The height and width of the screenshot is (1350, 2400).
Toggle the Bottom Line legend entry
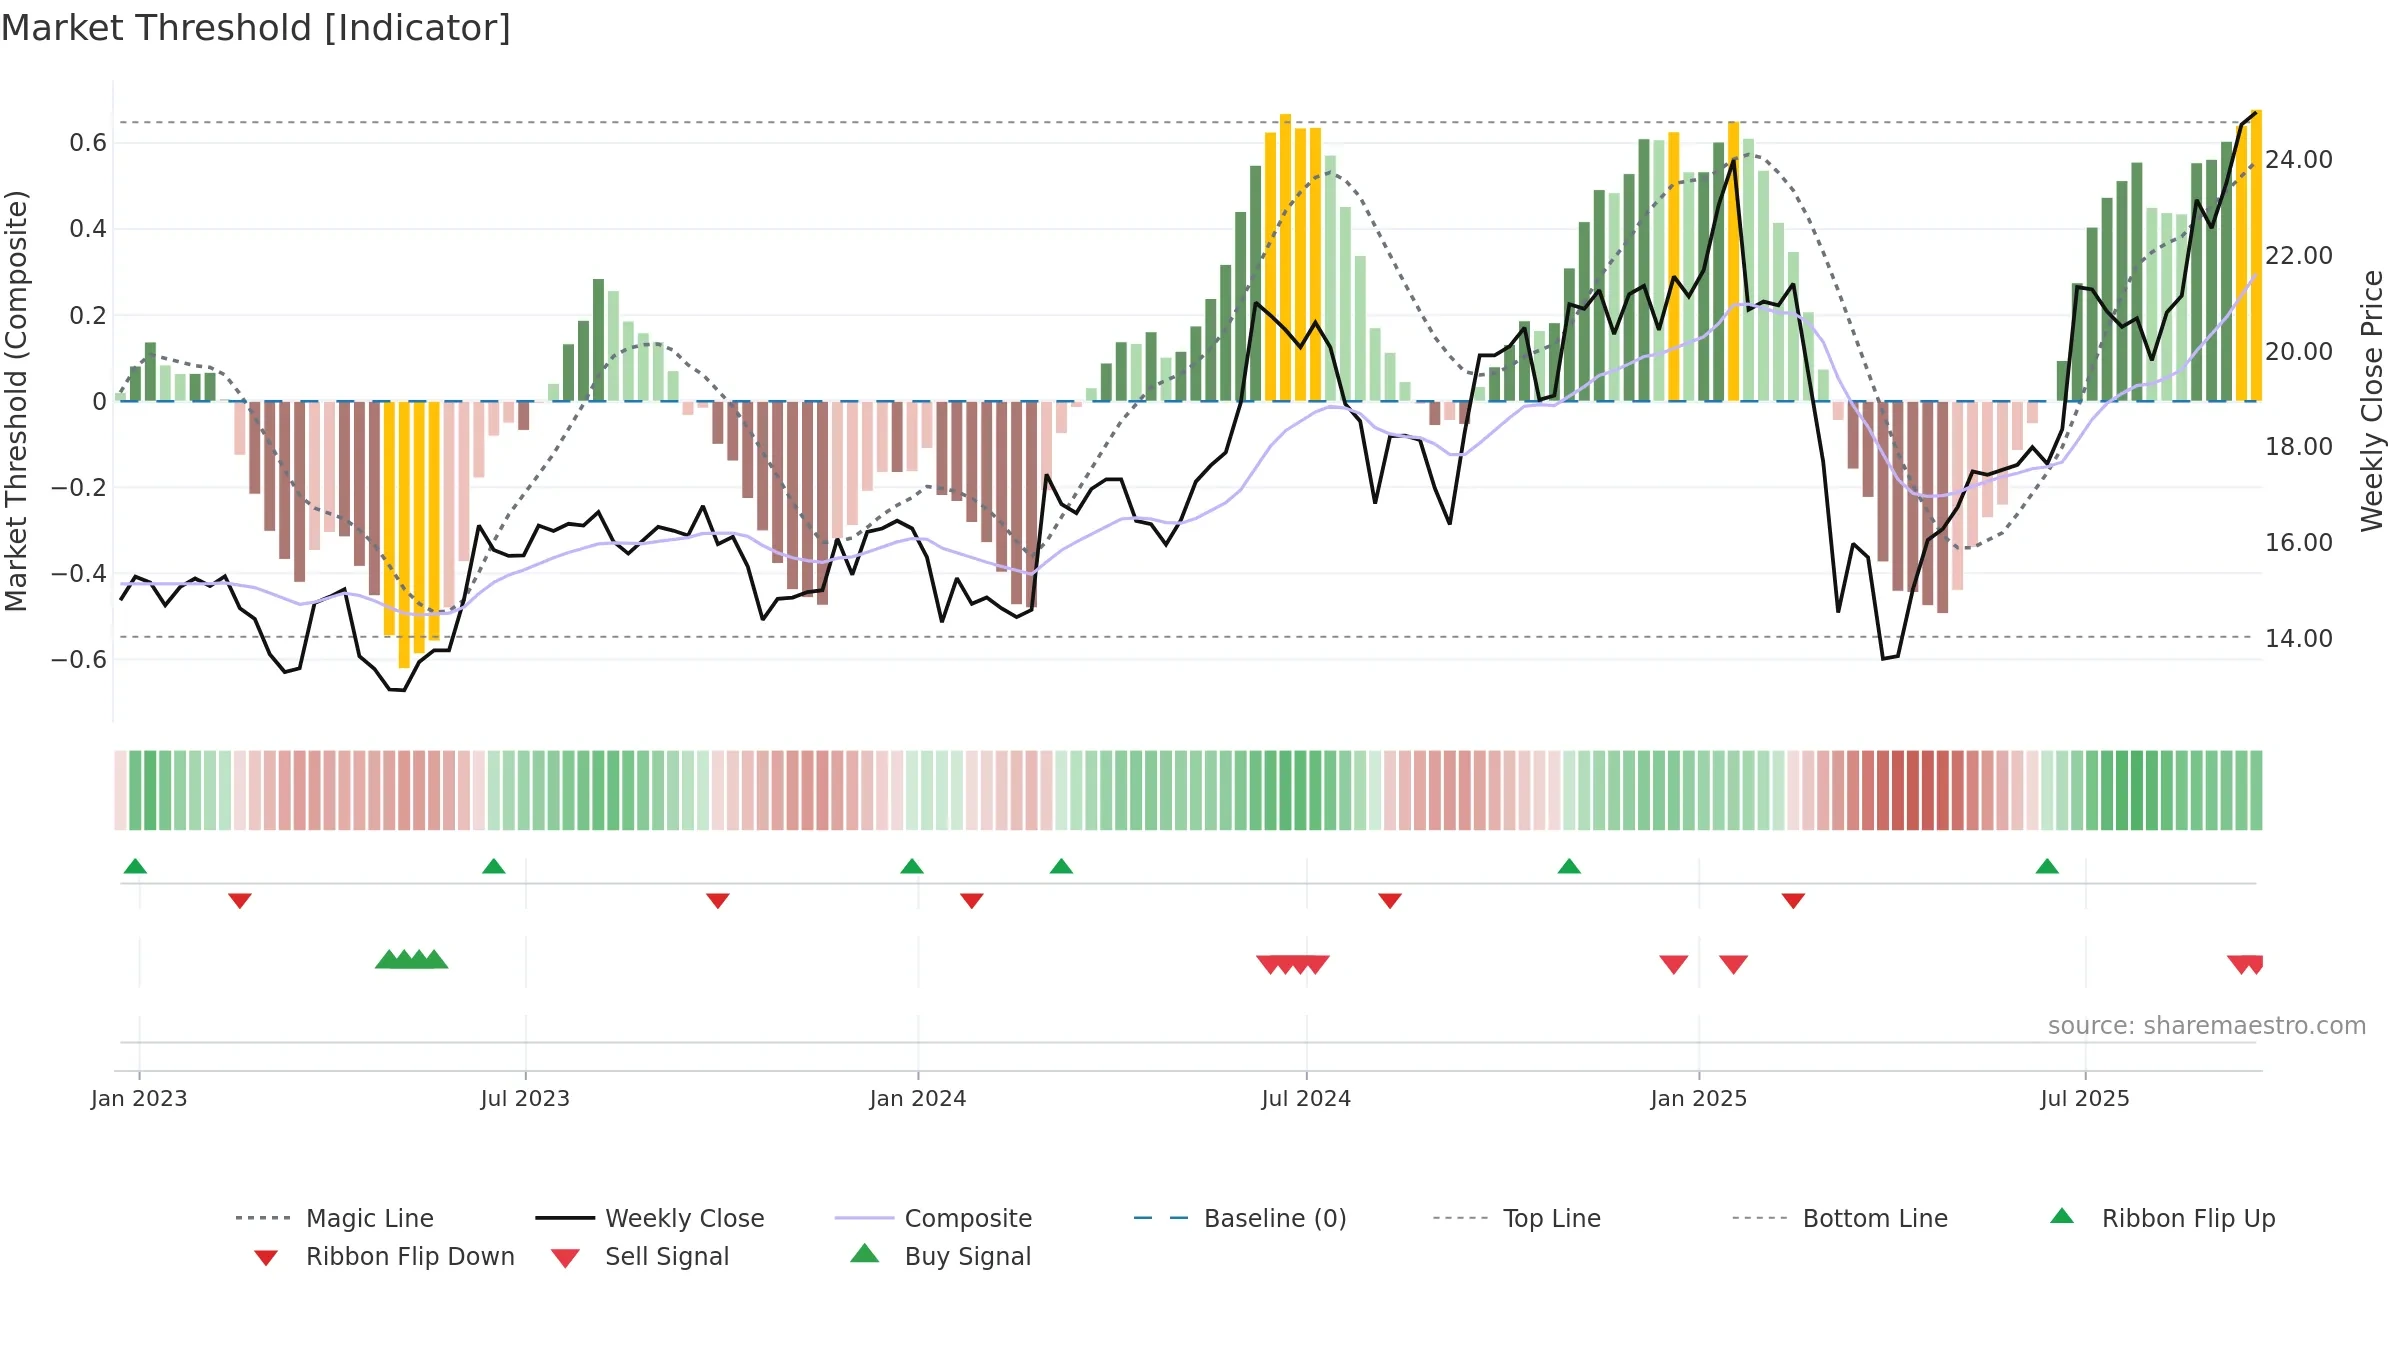click(x=1840, y=1218)
